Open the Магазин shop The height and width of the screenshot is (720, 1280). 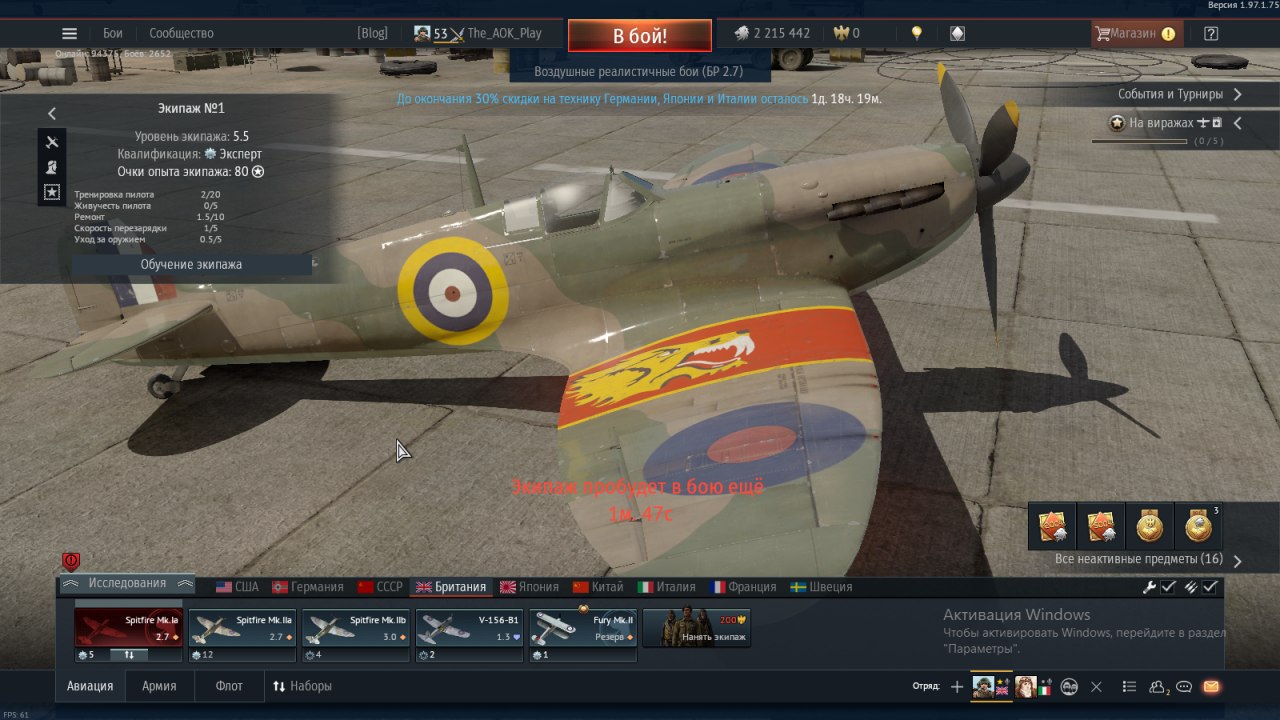[x=1136, y=33]
